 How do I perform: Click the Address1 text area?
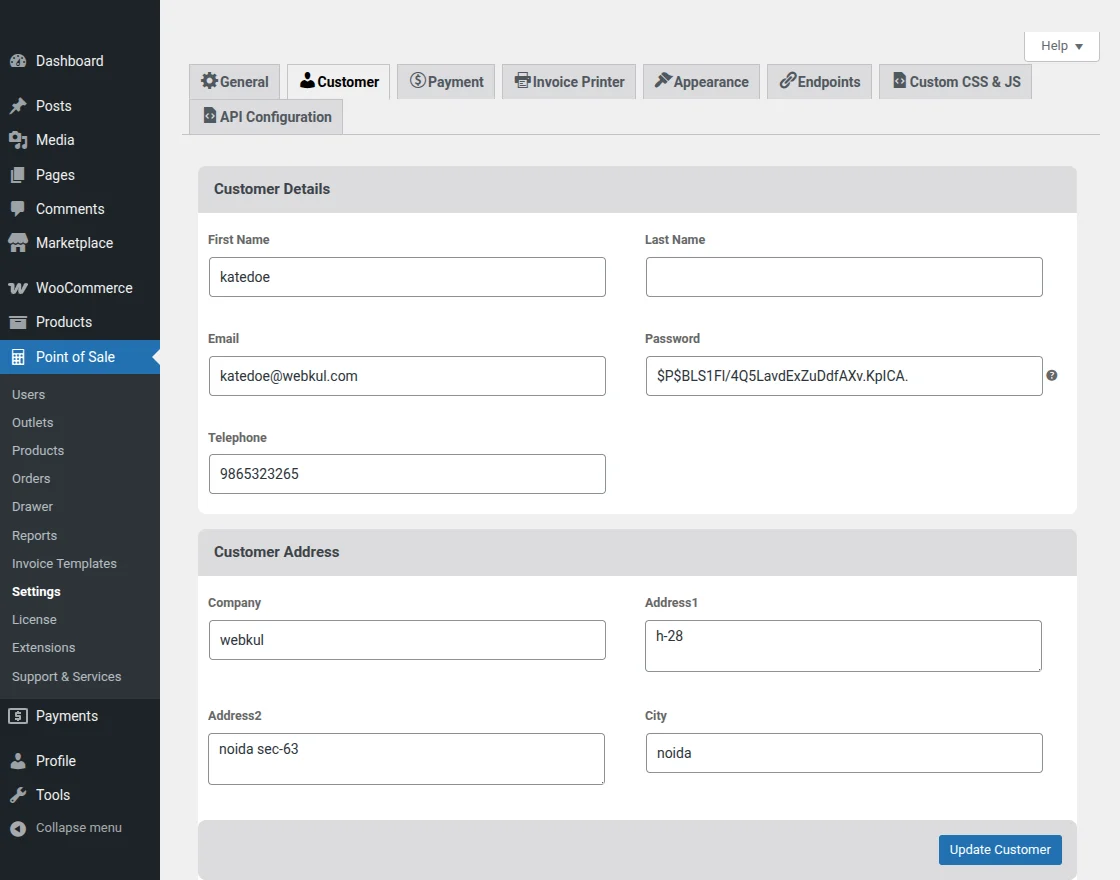pyautogui.click(x=843, y=645)
